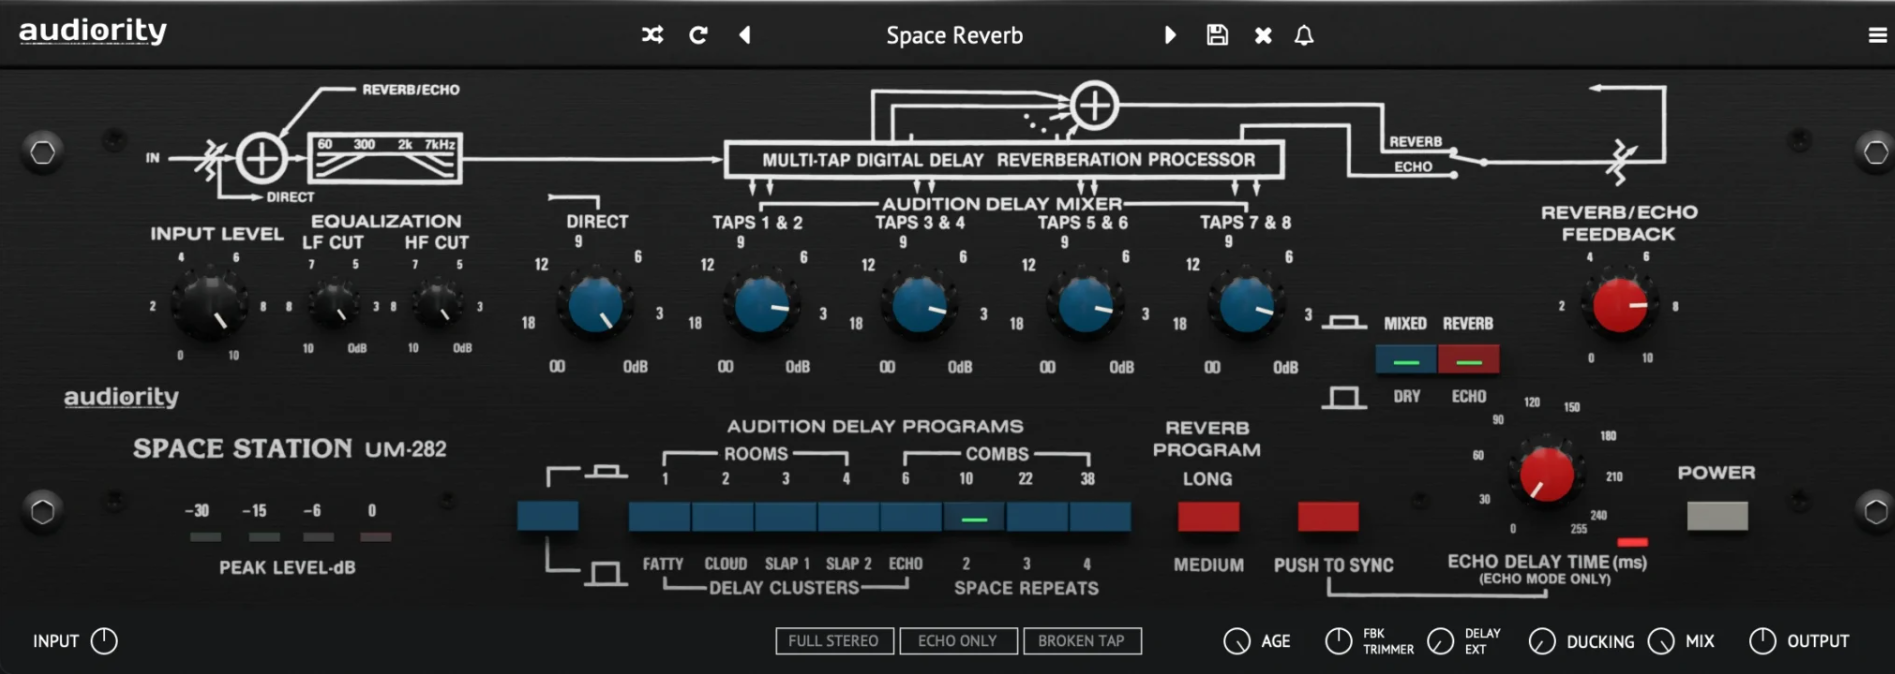Open the hamburger main menu
1895x674 pixels.
pyautogui.click(x=1877, y=35)
